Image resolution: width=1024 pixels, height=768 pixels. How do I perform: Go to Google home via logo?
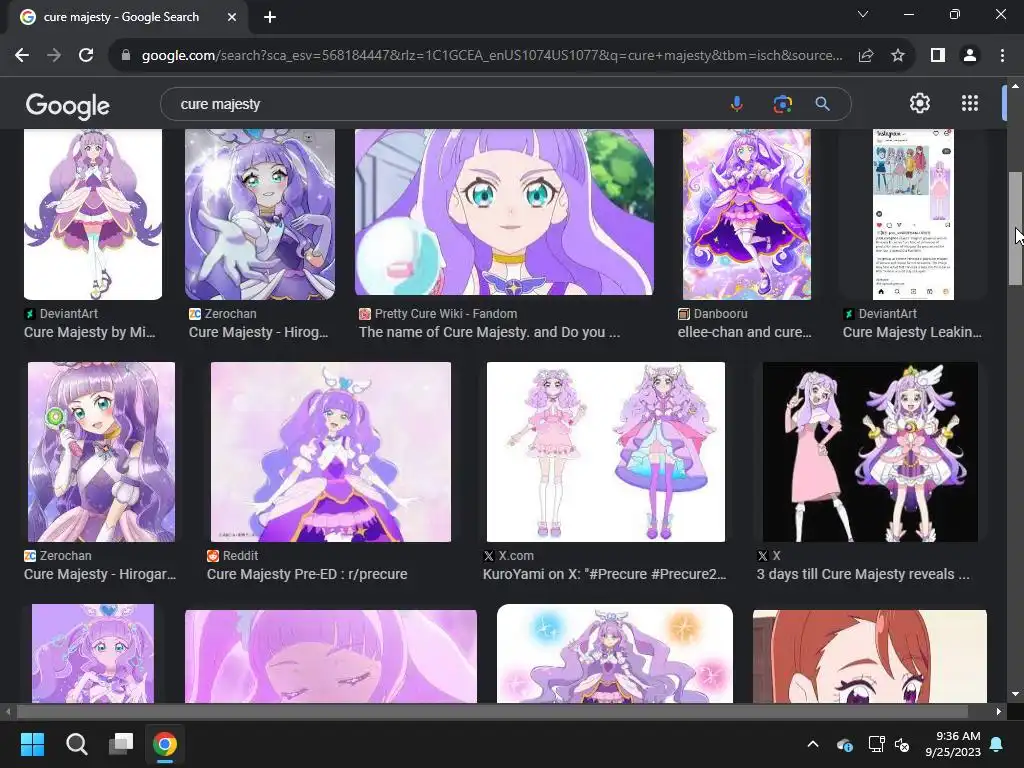[68, 105]
